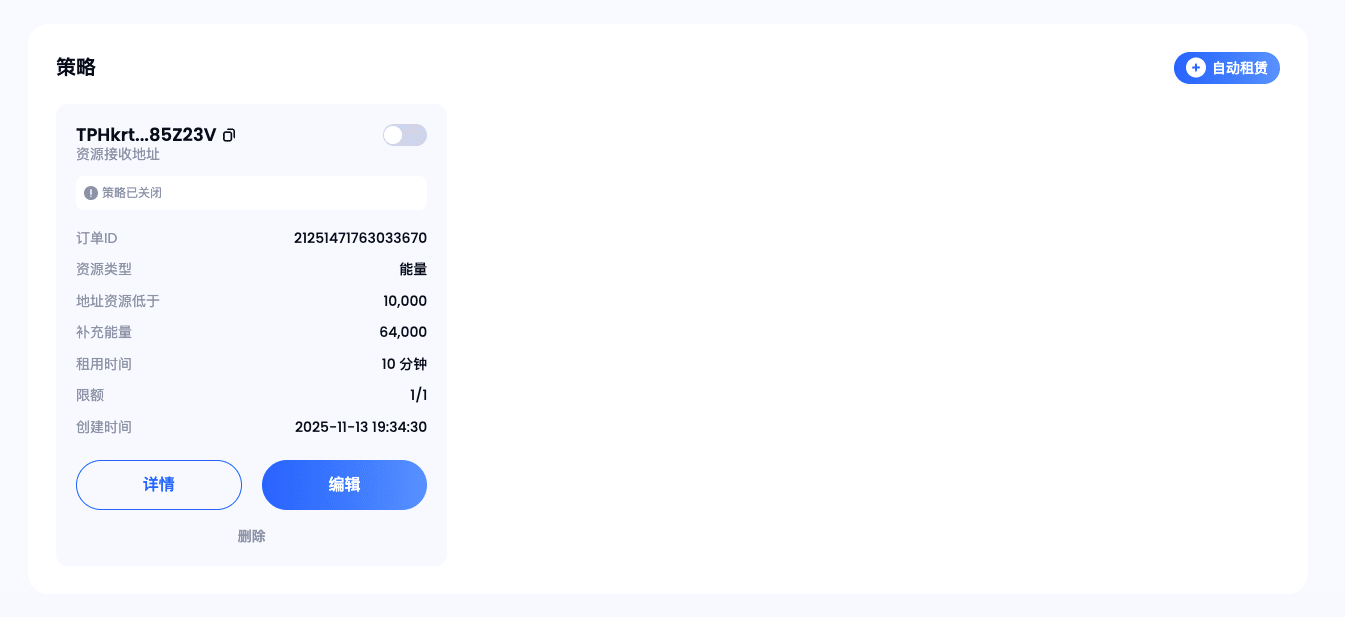Click the 策略已关闭 notice text

pyautogui.click(x=132, y=193)
